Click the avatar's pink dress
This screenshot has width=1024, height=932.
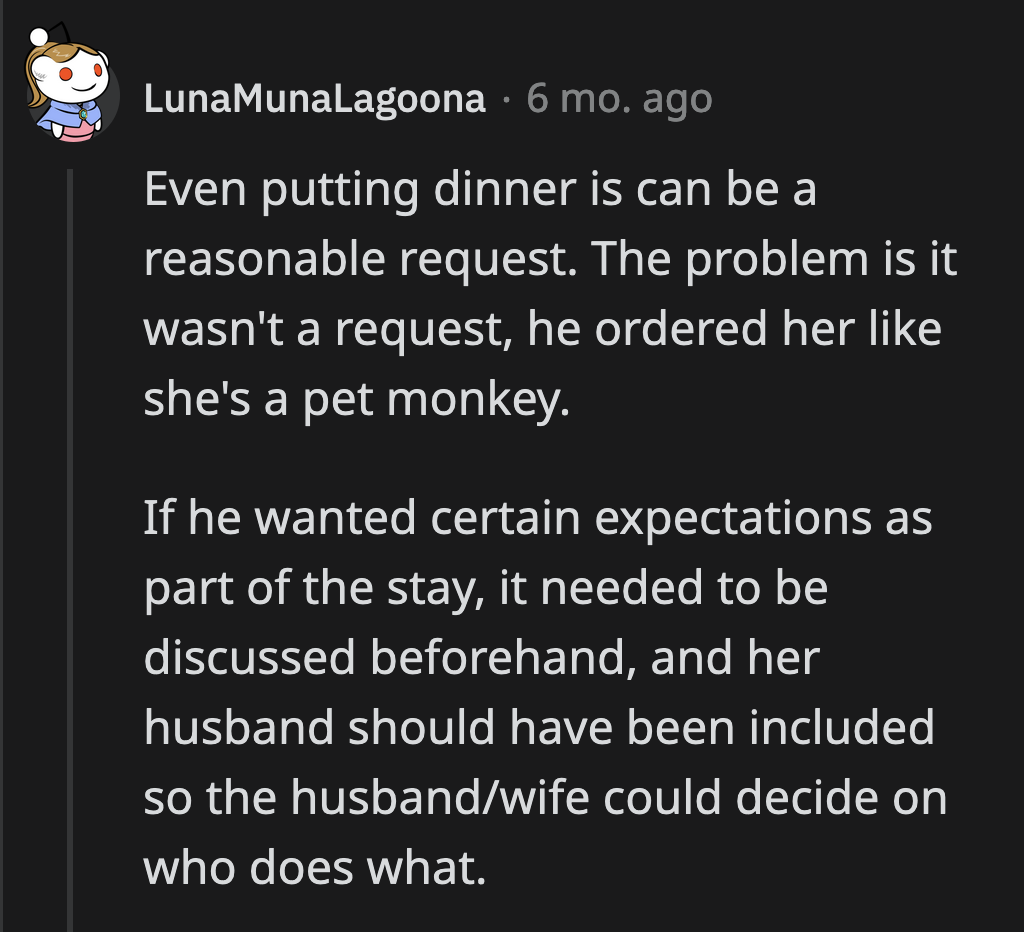coord(76,133)
